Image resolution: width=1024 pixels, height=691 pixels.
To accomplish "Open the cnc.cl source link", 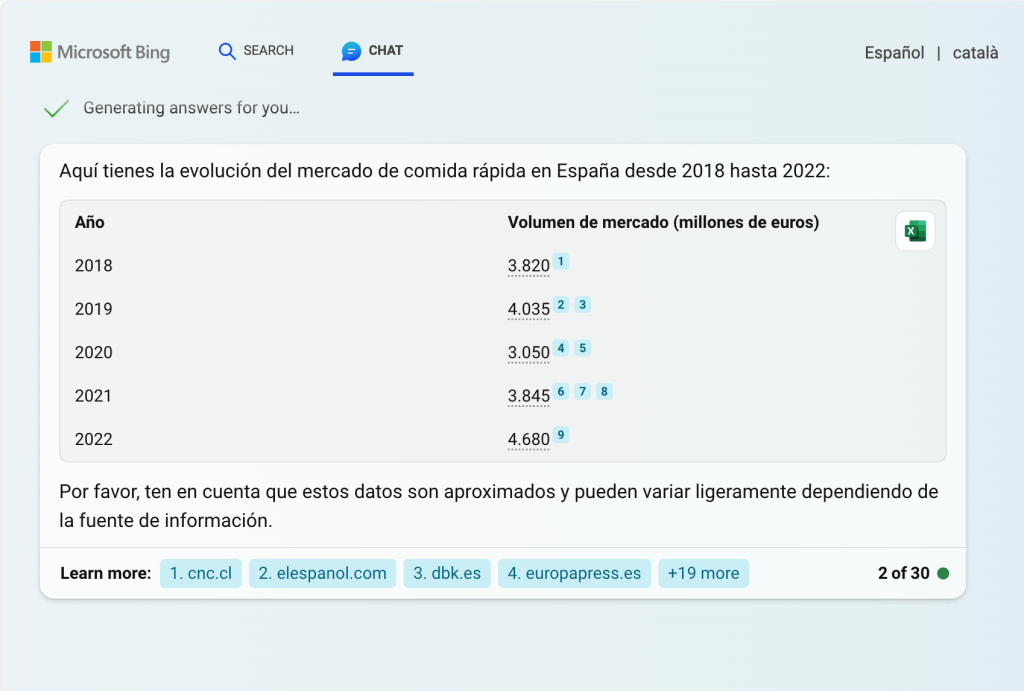I will point(201,573).
